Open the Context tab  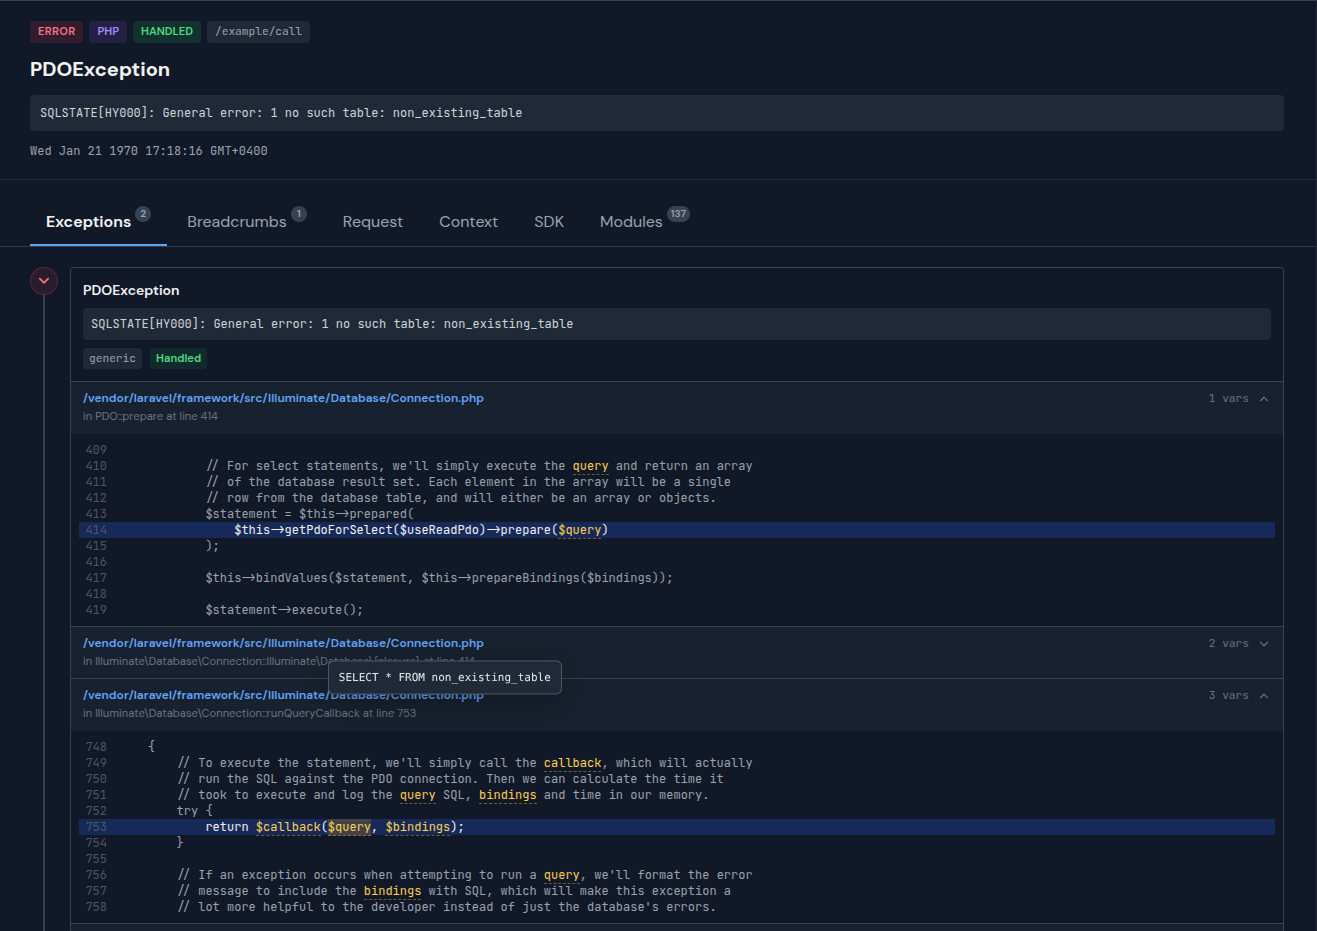point(468,222)
